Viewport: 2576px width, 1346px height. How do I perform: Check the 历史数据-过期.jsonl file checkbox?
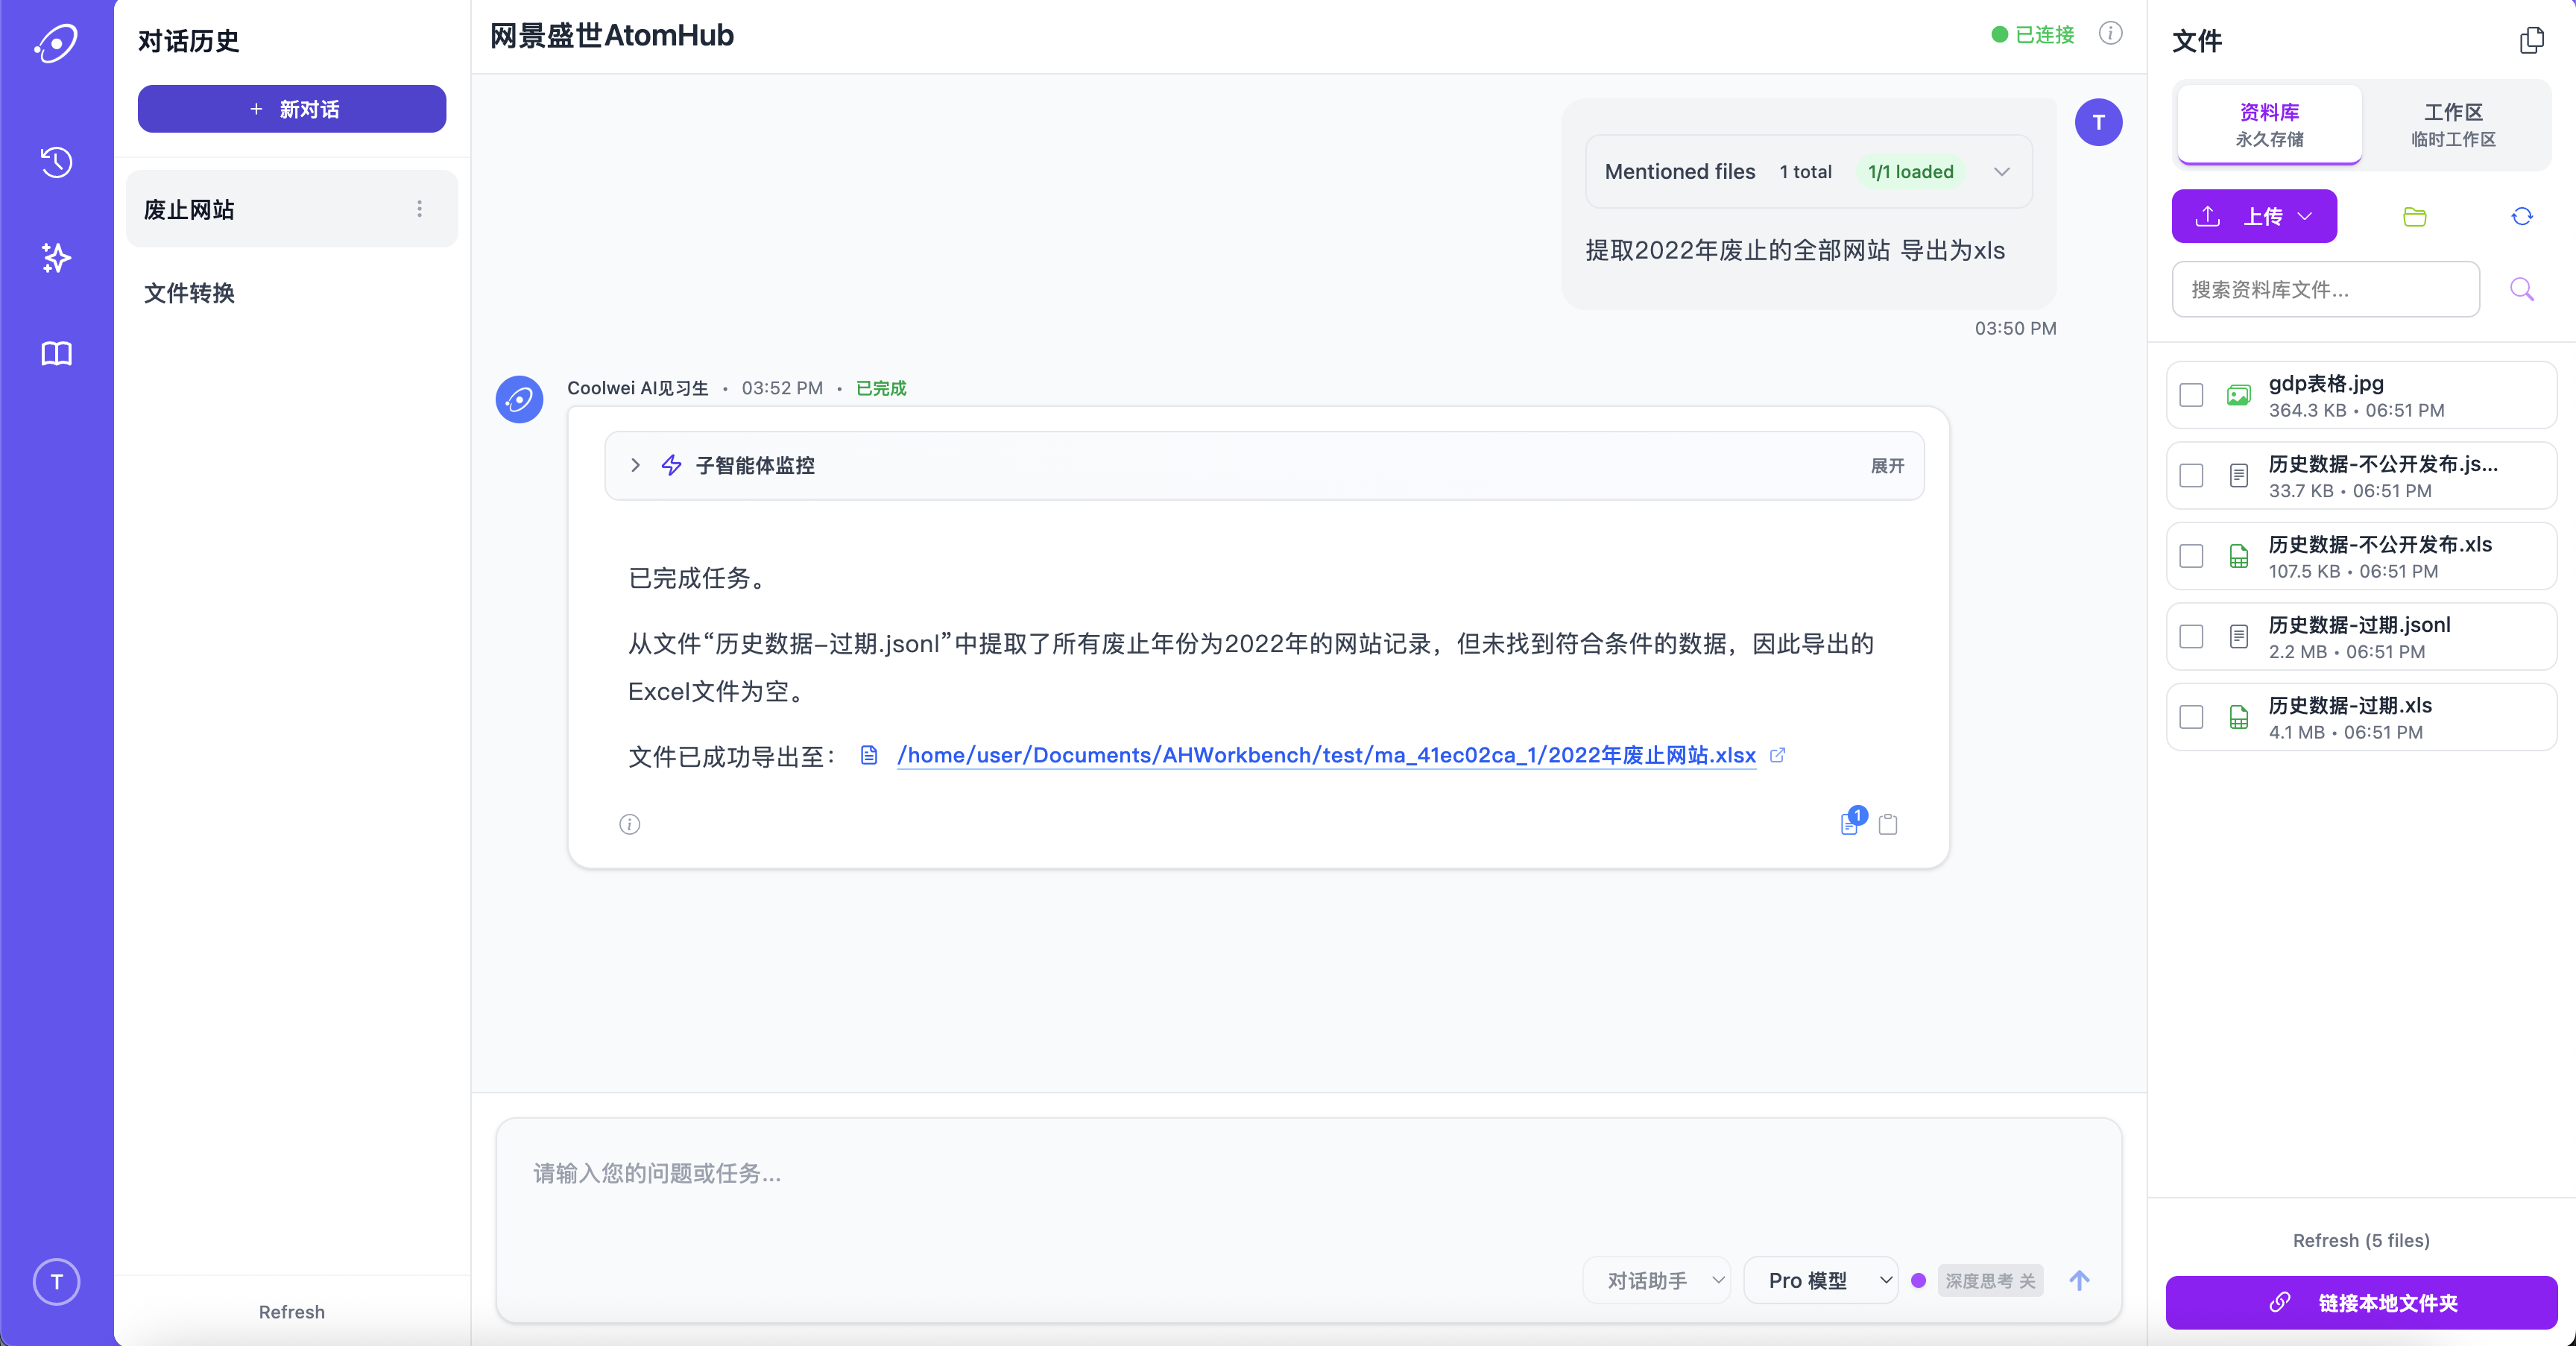tap(2191, 637)
